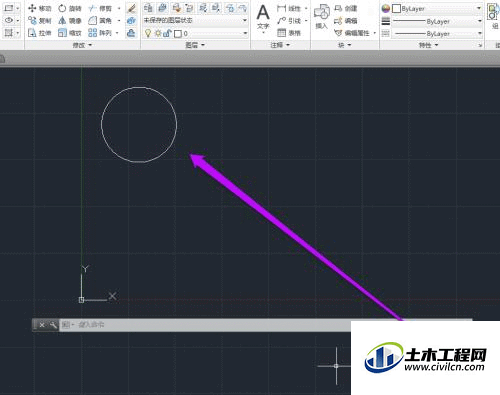Click the Layer Off icon

click(x=243, y=8)
